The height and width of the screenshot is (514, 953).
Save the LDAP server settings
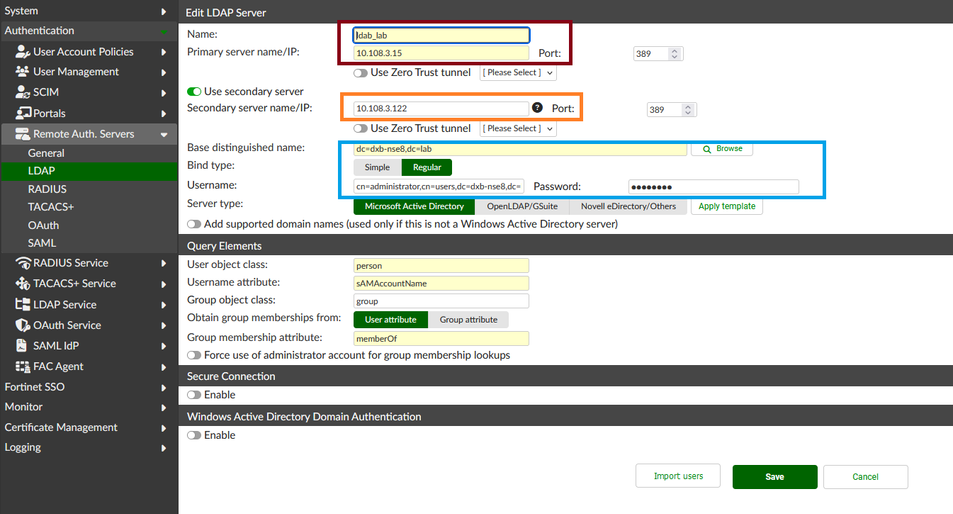tap(774, 477)
